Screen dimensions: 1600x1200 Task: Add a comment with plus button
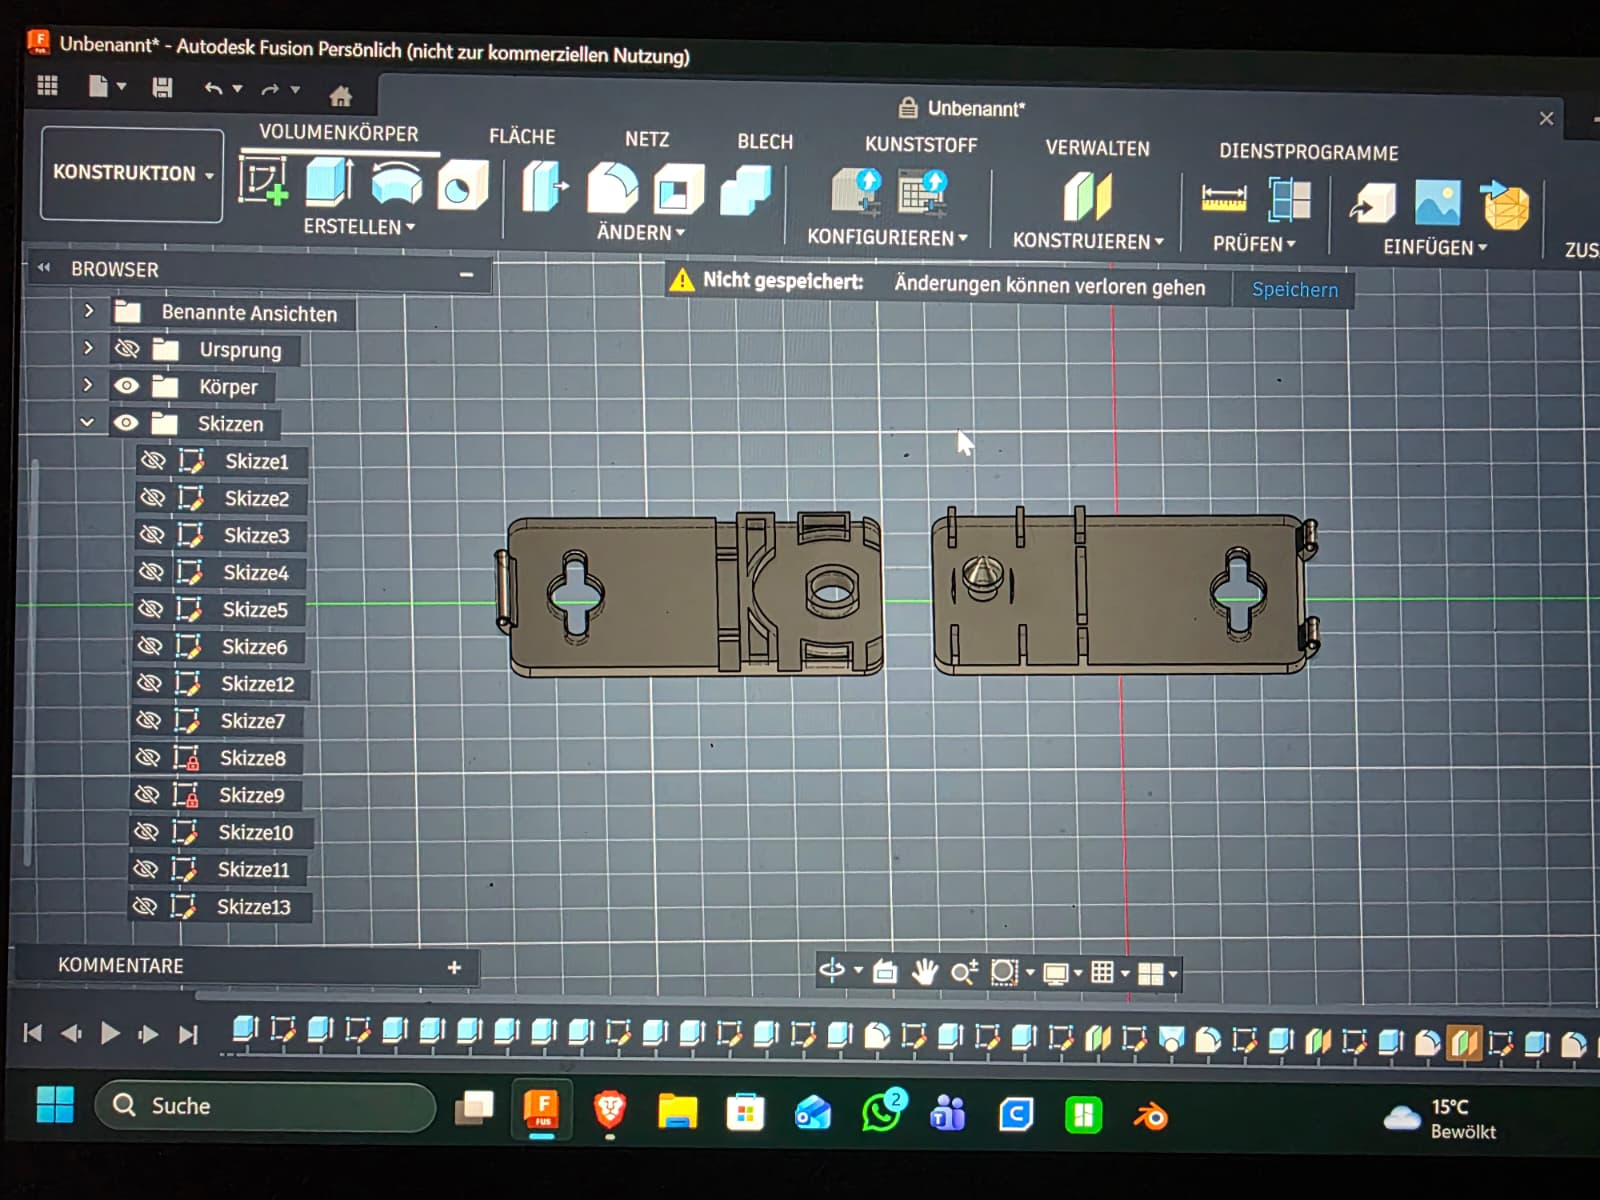454,967
